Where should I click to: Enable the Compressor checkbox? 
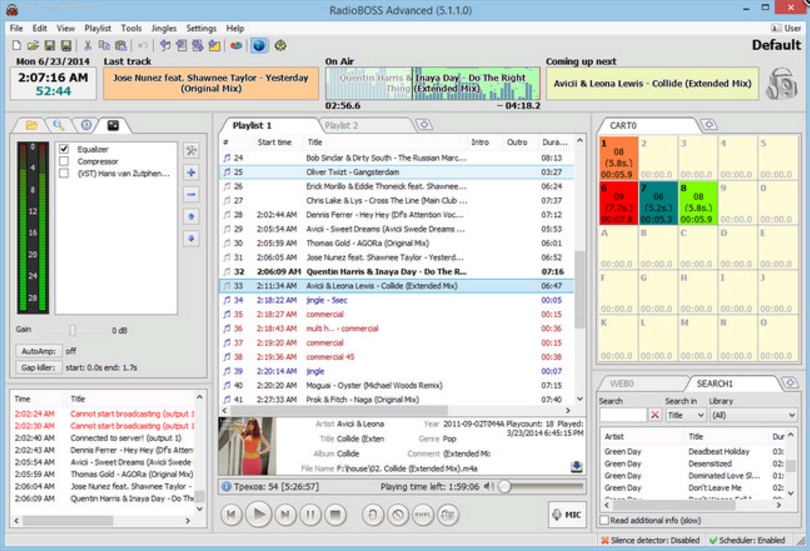tap(64, 161)
